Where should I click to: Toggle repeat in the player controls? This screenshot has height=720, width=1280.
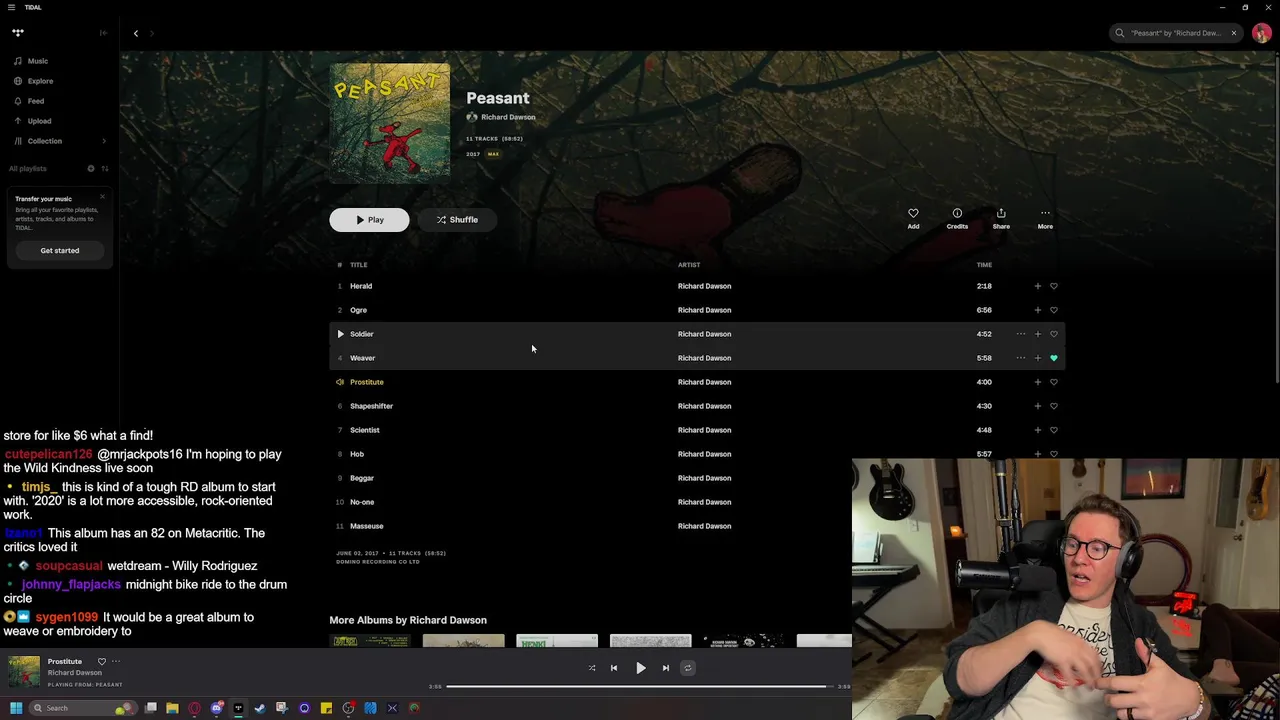pyautogui.click(x=688, y=668)
